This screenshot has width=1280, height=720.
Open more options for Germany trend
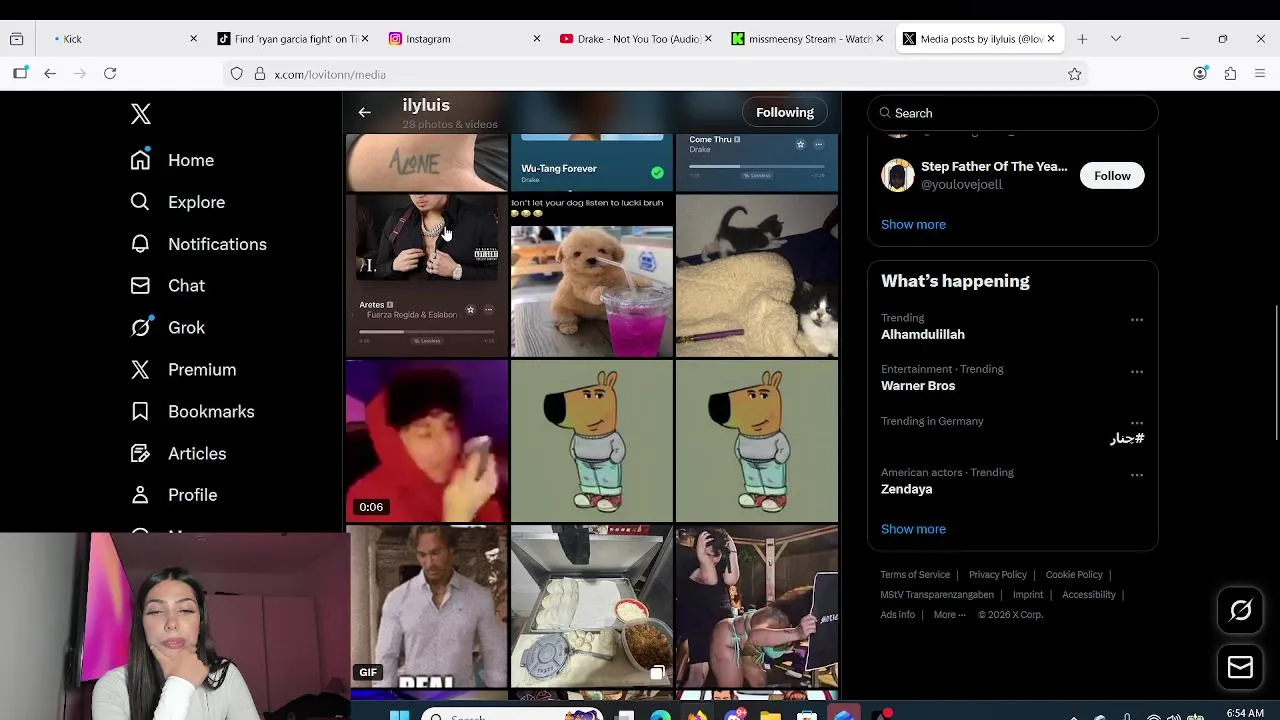[1136, 423]
